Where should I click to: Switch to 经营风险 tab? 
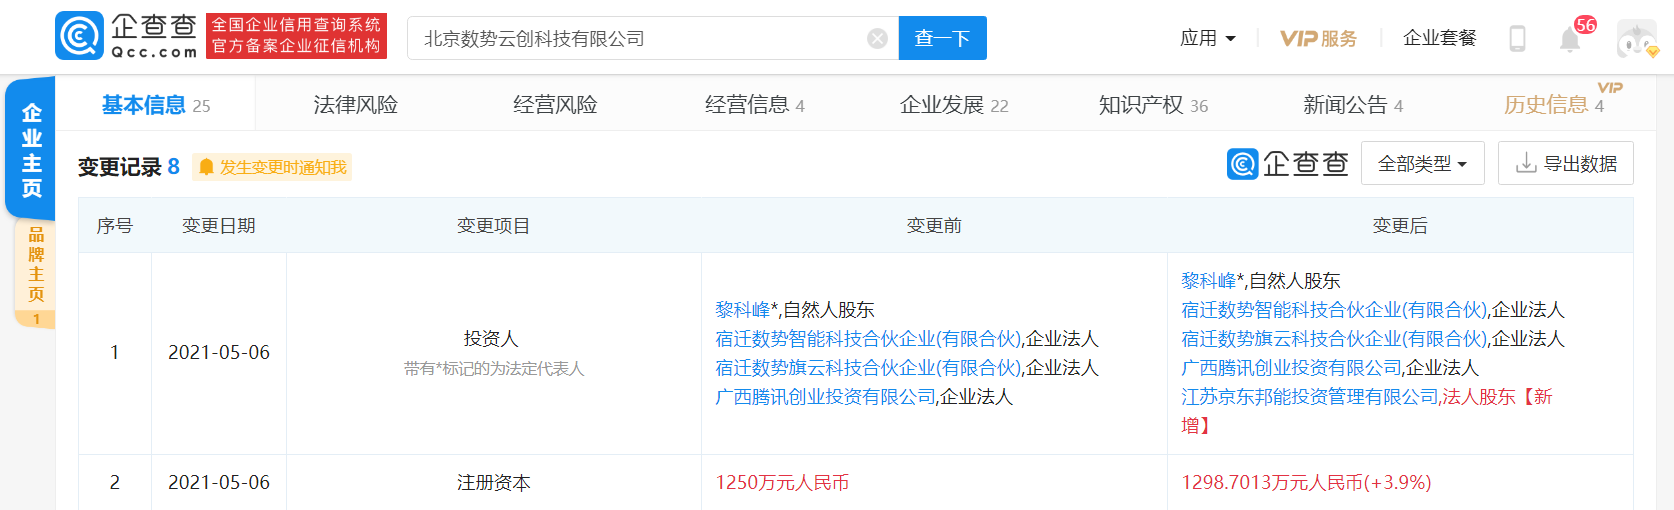[555, 105]
